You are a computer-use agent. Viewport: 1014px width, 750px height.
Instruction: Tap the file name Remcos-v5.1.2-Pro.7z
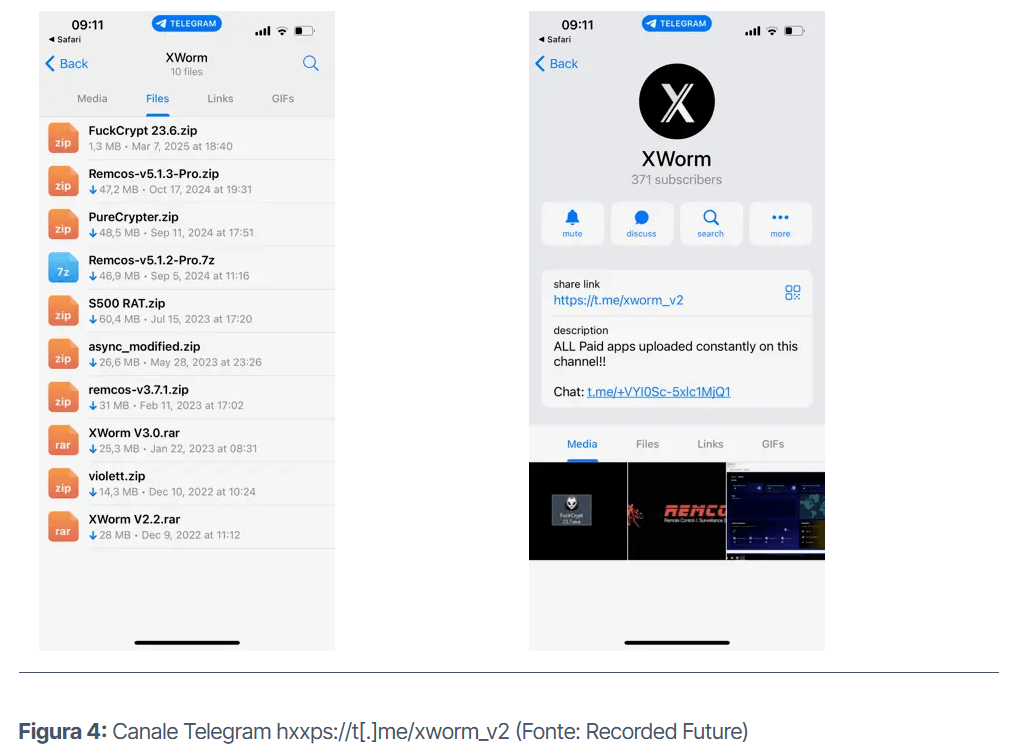pyautogui.click(x=151, y=260)
